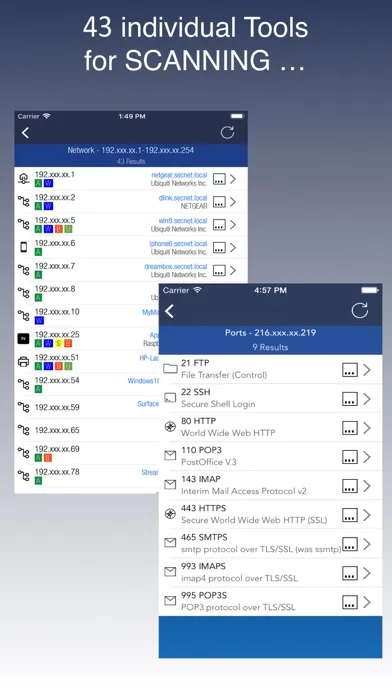Go back from the Network scan screen
Viewport: 392px width, 696px height.
click(25, 132)
